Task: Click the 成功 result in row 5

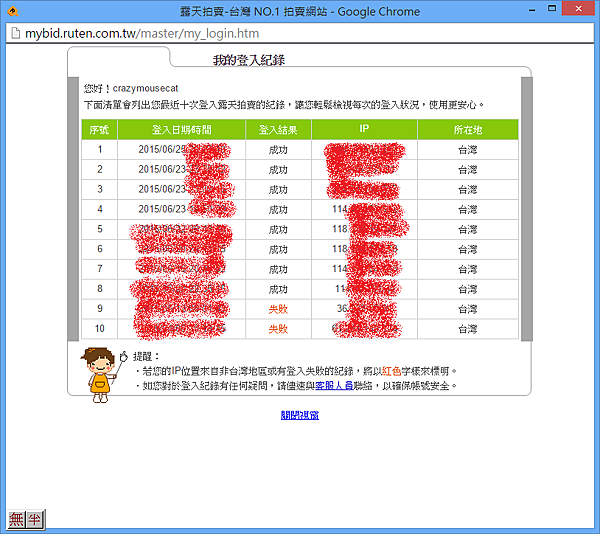Action: click(278, 230)
